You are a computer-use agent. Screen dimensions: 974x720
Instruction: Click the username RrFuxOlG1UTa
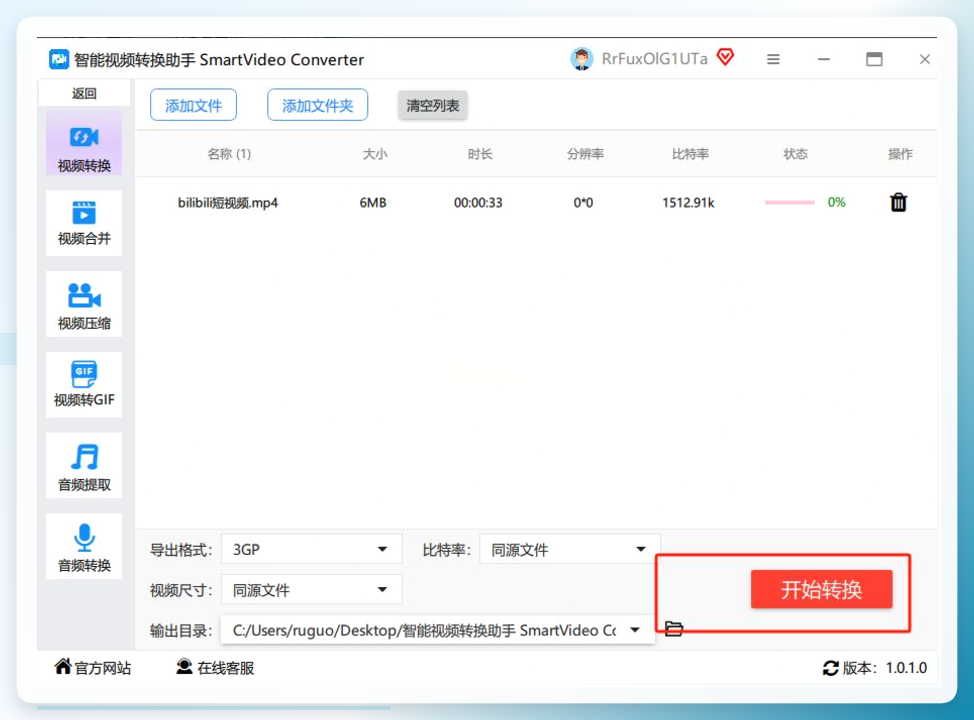[654, 59]
